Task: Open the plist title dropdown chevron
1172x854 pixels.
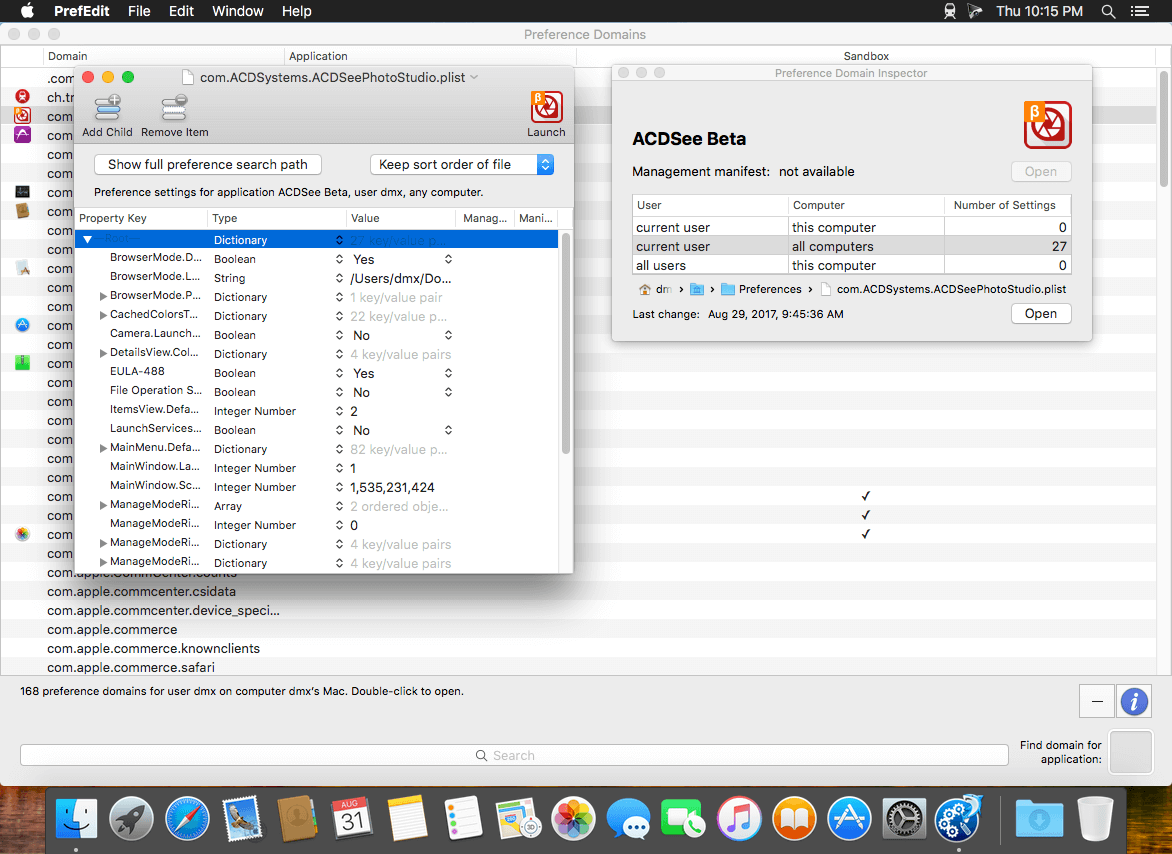Action: click(x=475, y=77)
